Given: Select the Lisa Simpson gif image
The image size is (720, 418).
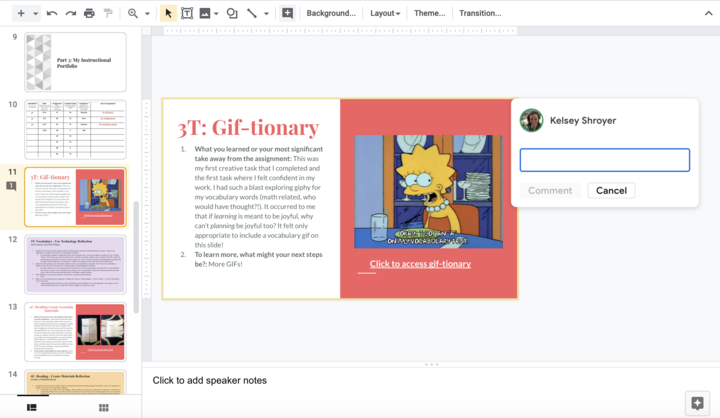Looking at the screenshot, I should [x=428, y=192].
